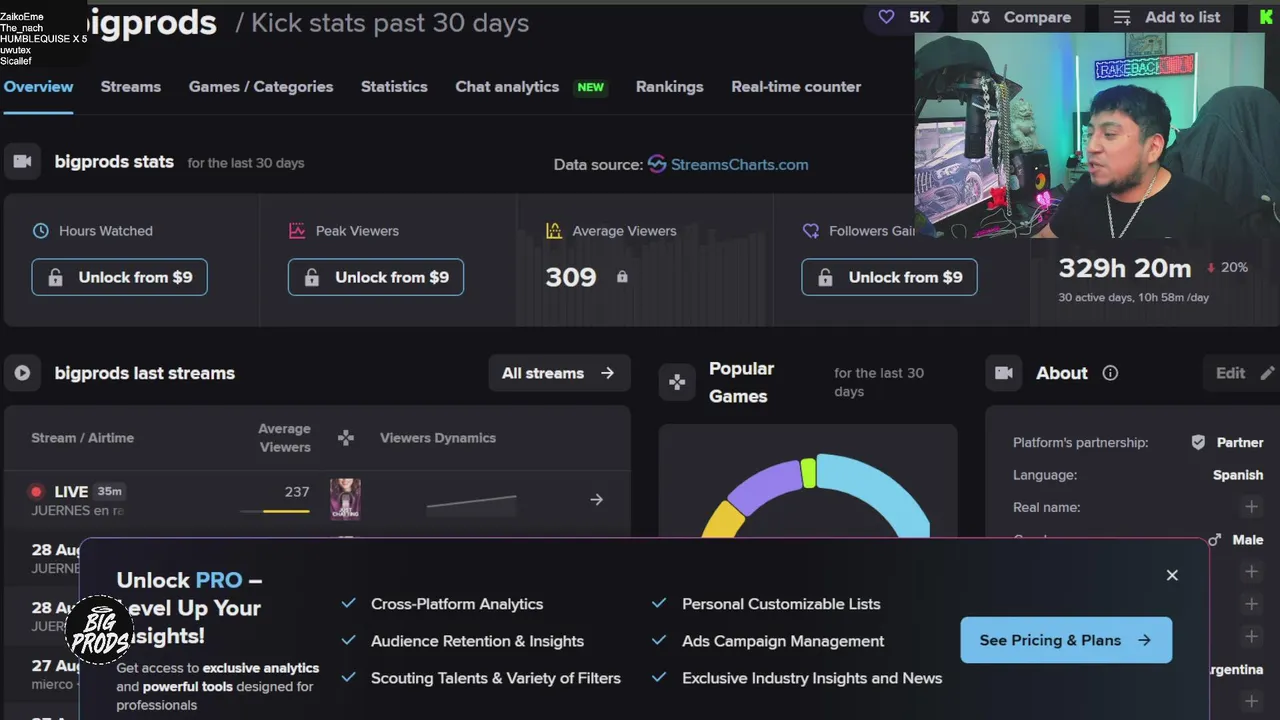1280x720 pixels.
Task: Click camera icon beside About
Action: click(x=1004, y=373)
